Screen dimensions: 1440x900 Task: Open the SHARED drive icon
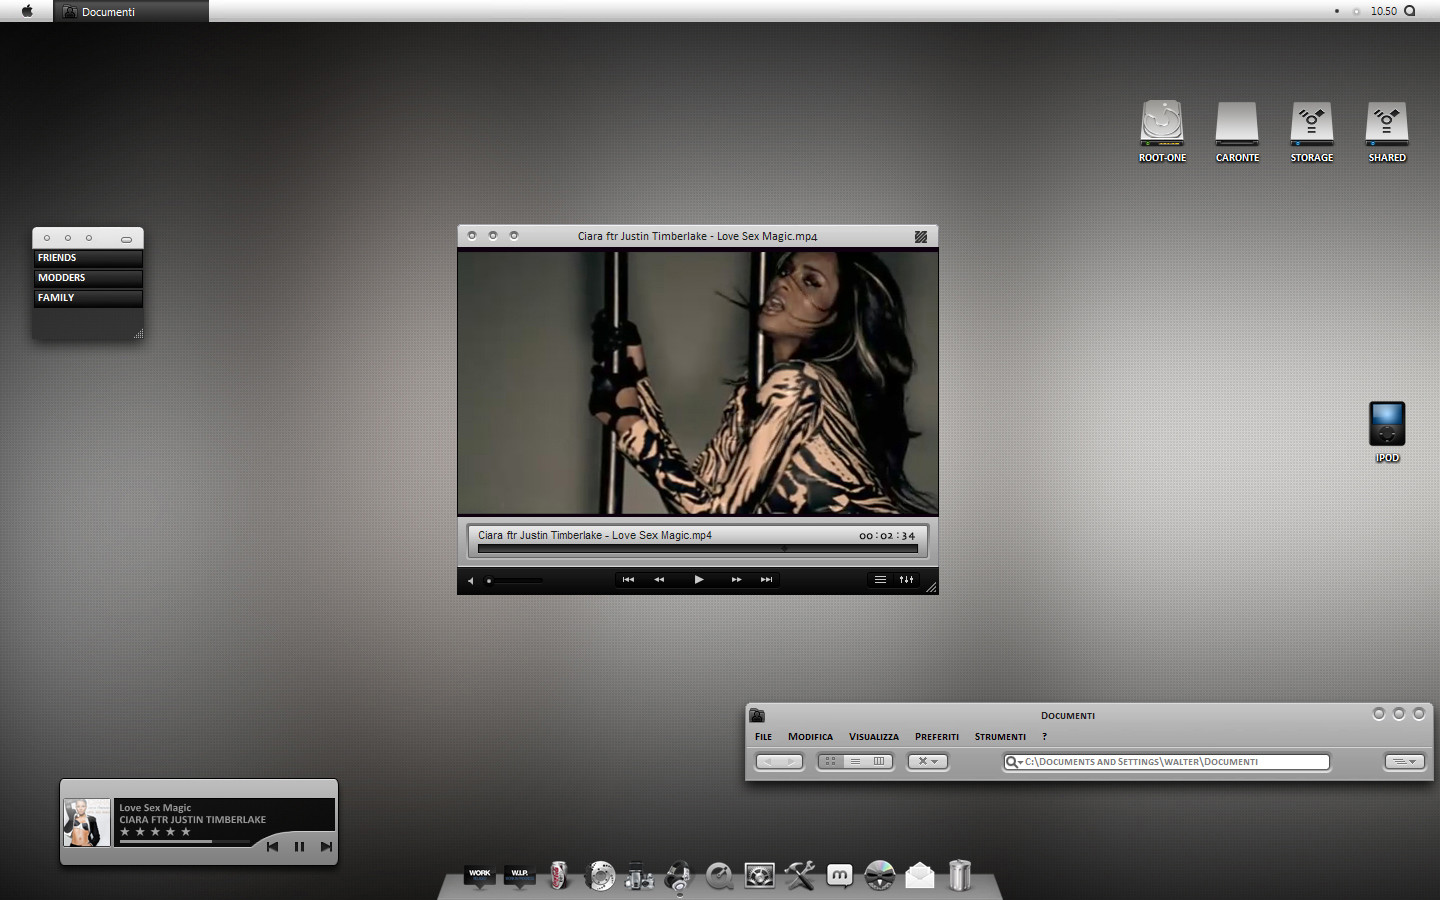1387,124
